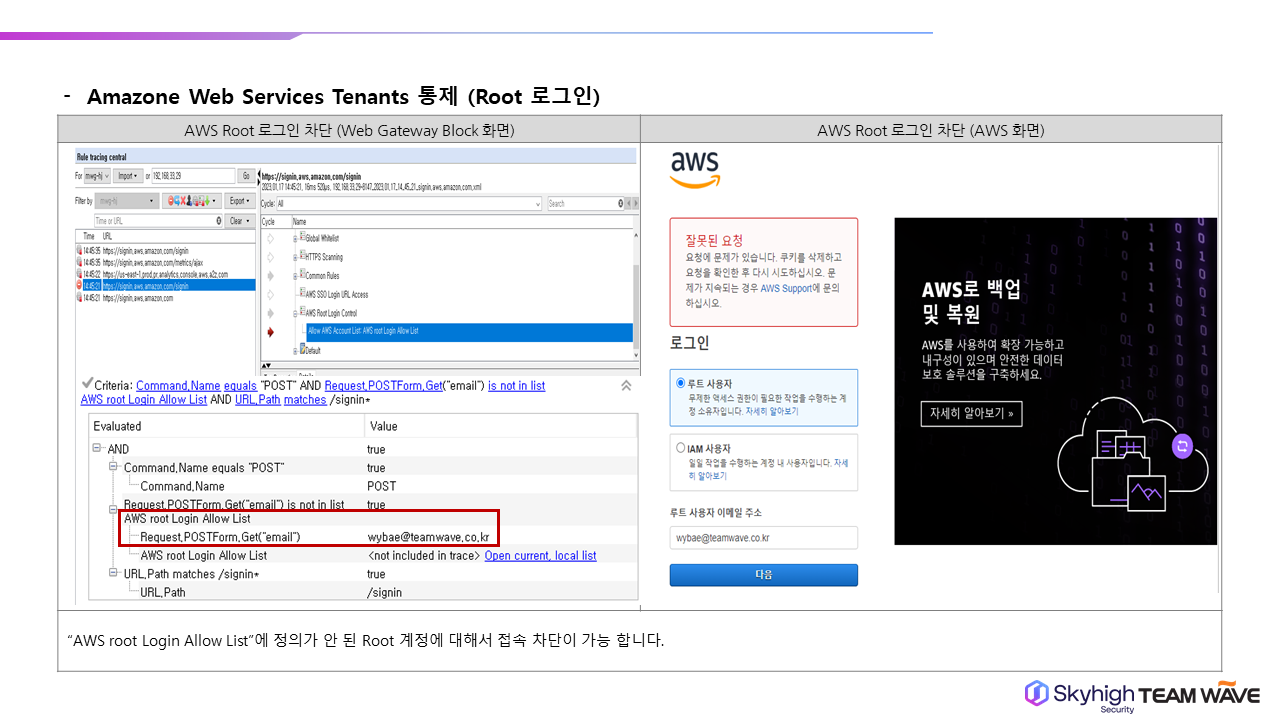Screen dimensions: 1280x720
Task: Expand the Global Whitelist tree node
Action: coord(295,238)
